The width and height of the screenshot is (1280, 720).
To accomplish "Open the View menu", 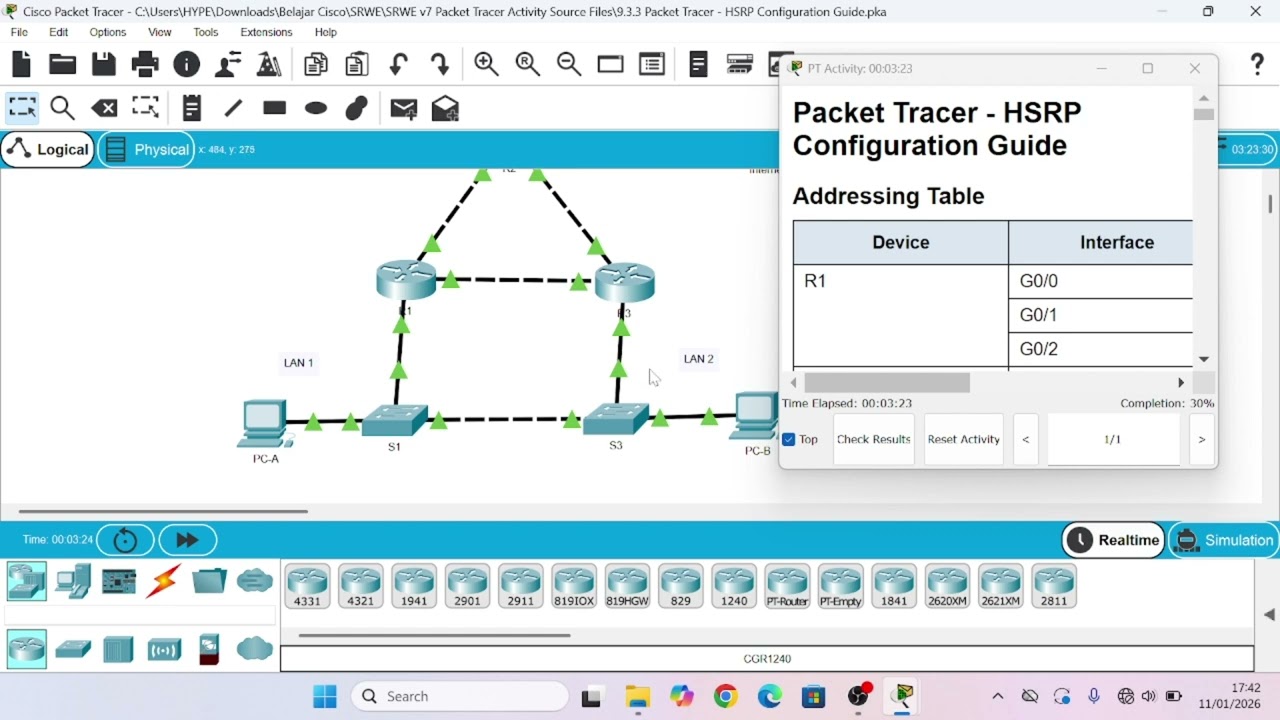I will (160, 32).
